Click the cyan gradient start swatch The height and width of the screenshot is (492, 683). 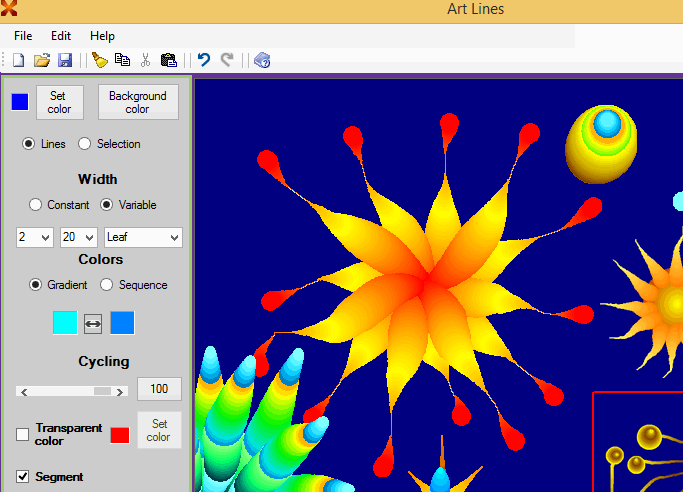point(65,323)
